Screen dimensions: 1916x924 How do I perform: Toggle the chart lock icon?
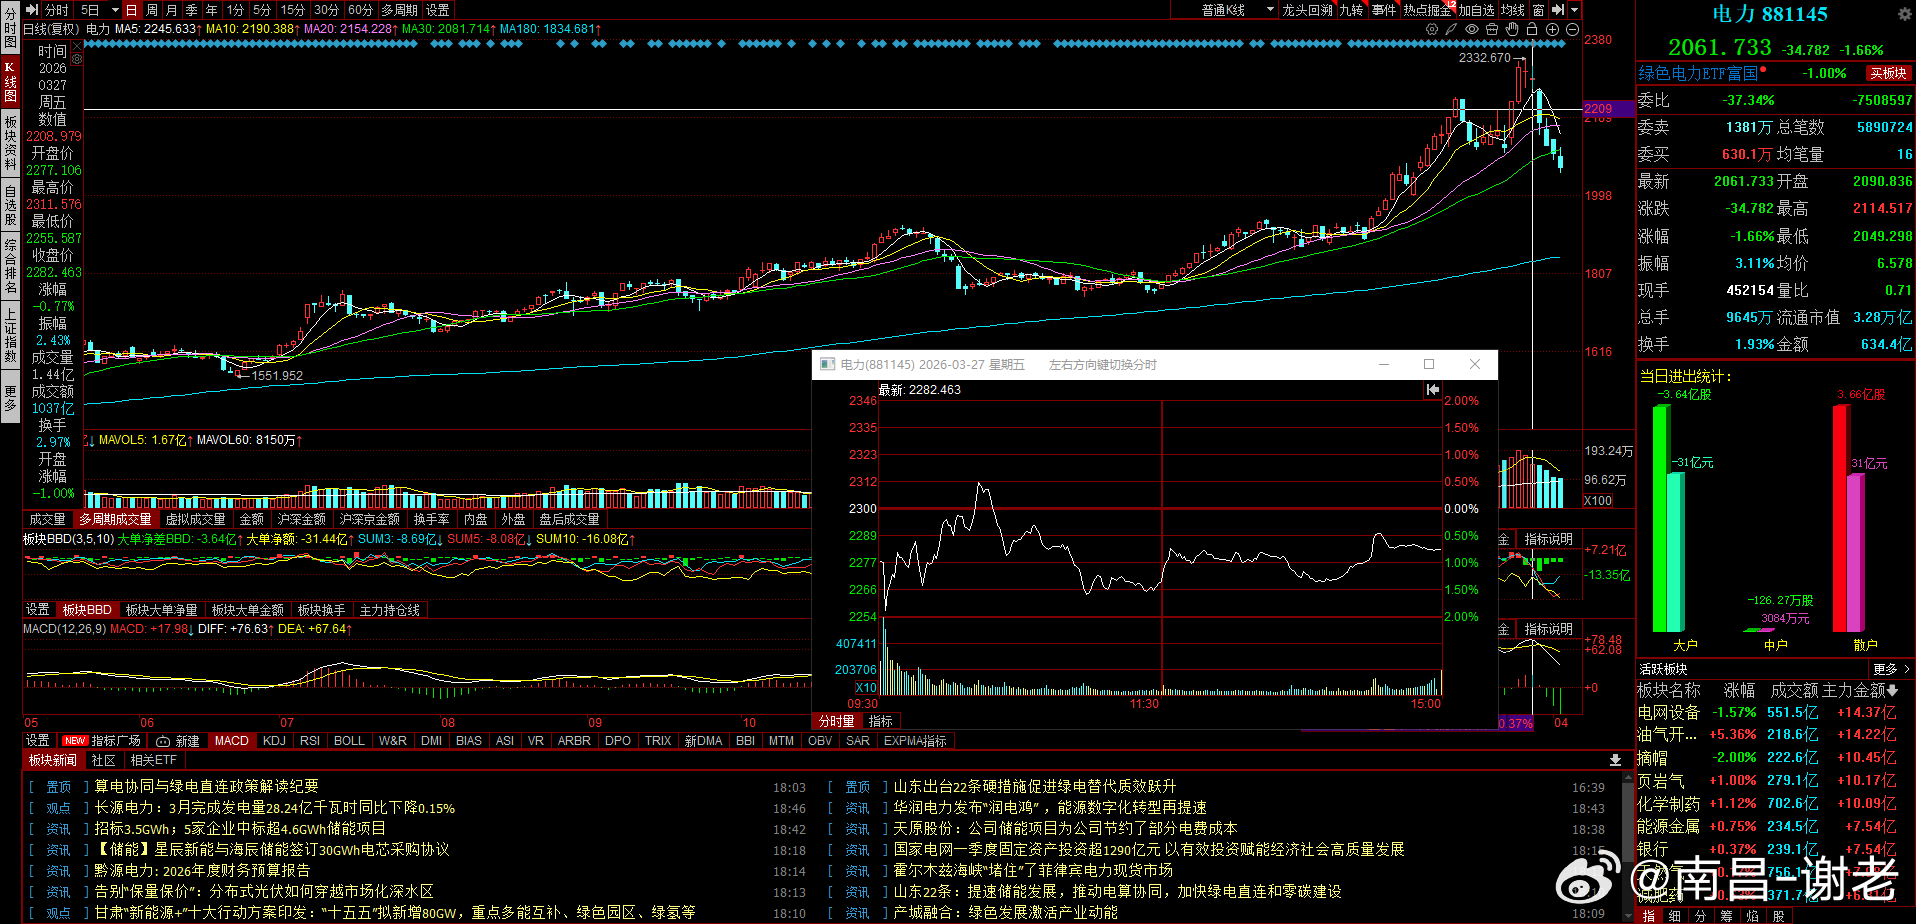[x=1532, y=29]
